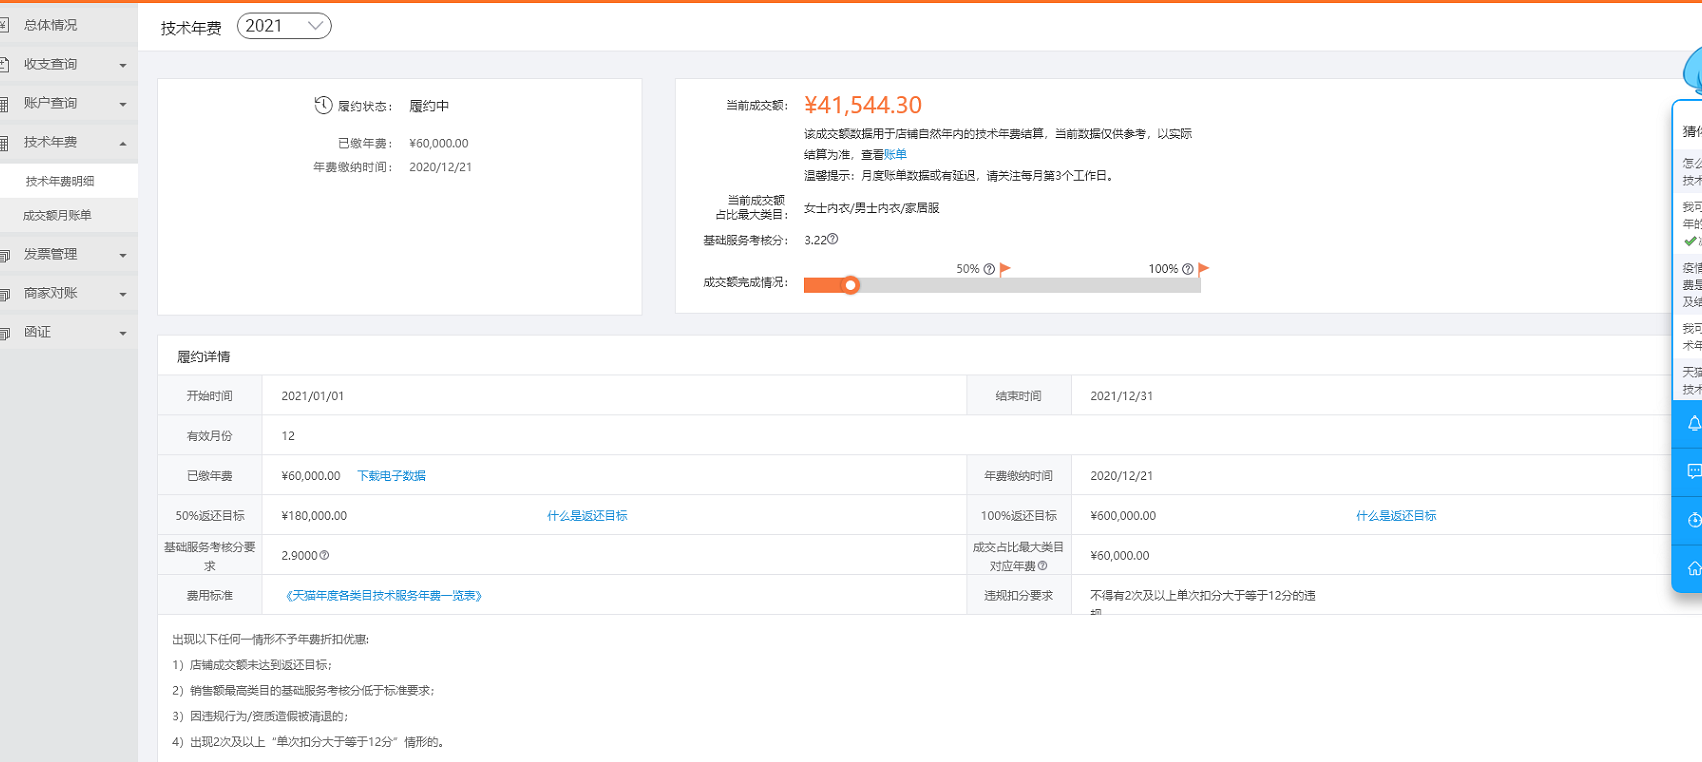
Task: Click the orange flag at 50% milestone
Action: coord(1006,268)
